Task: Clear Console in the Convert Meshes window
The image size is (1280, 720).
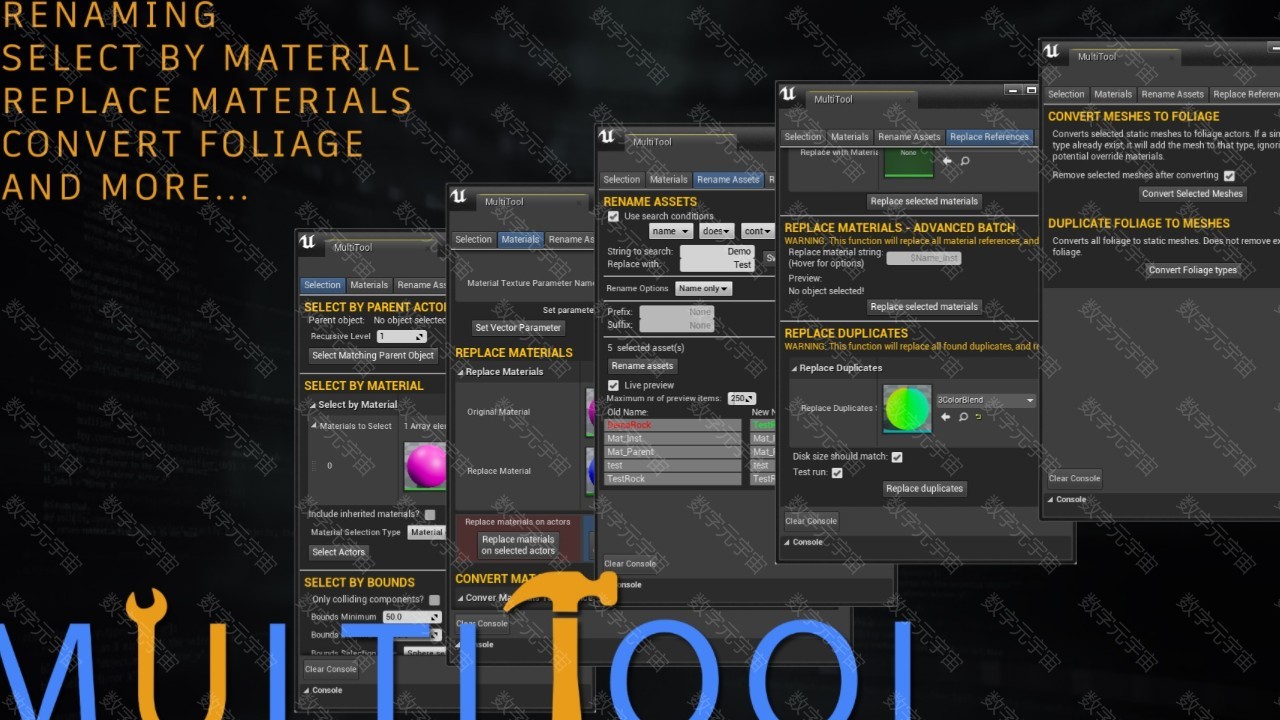Action: tap(1074, 478)
